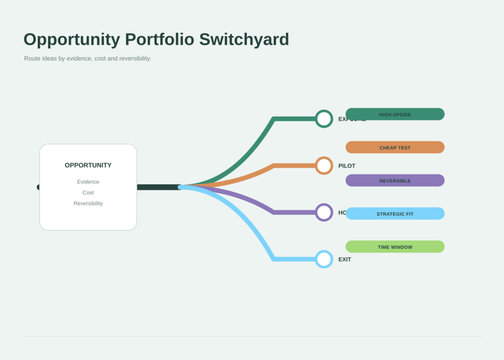The image size is (504, 360).
Task: Select the REVERSIBLE purple pill
Action: [x=395, y=180]
